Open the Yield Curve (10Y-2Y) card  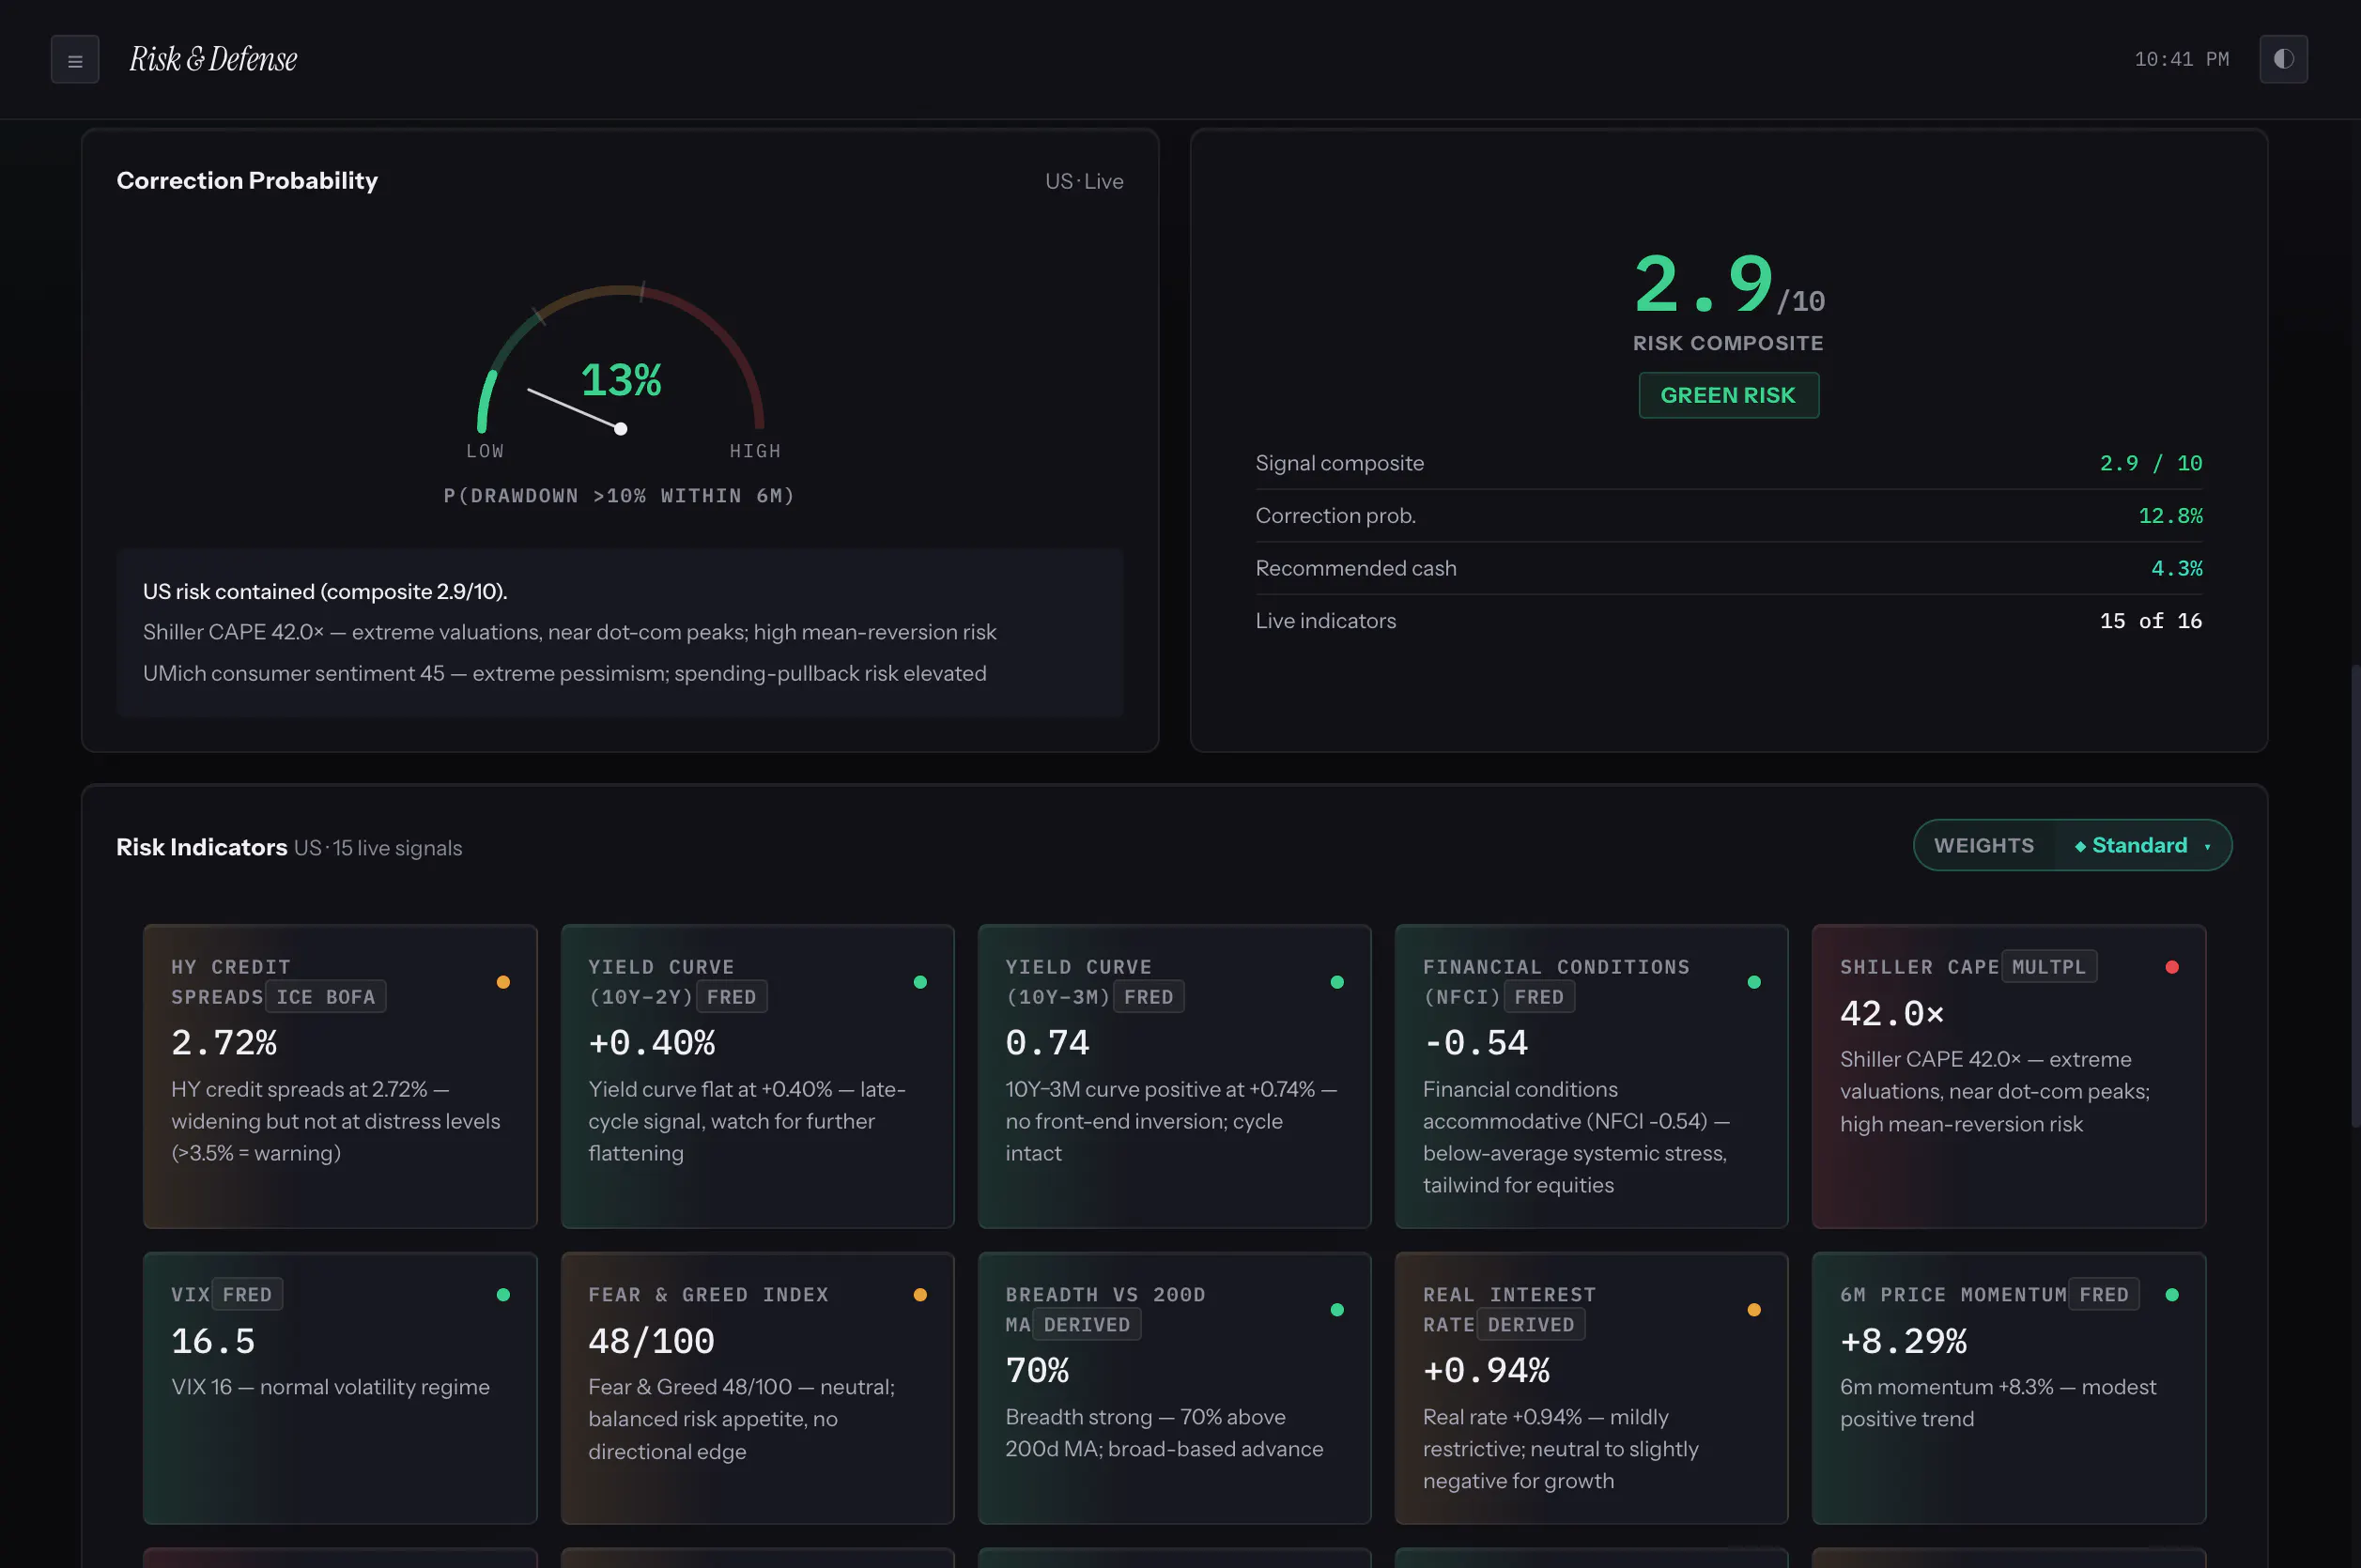(757, 1076)
